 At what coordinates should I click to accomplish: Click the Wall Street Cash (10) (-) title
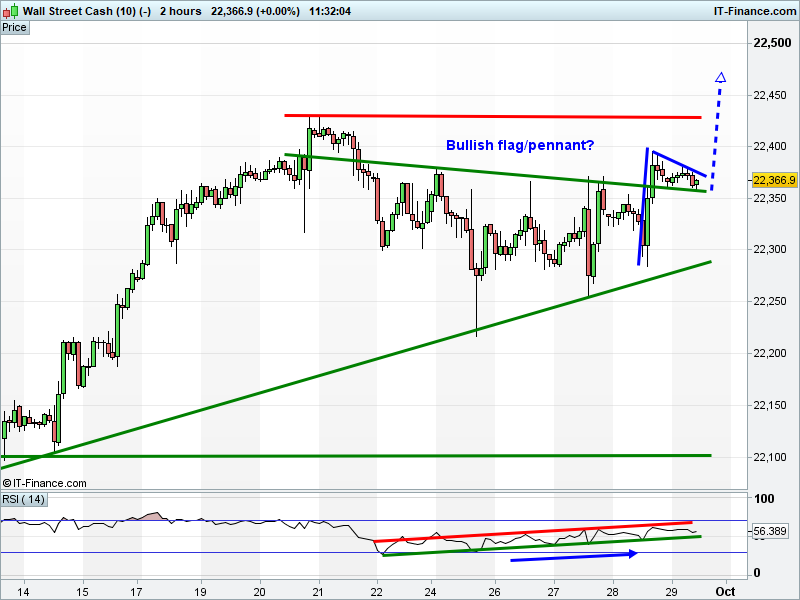pos(87,11)
